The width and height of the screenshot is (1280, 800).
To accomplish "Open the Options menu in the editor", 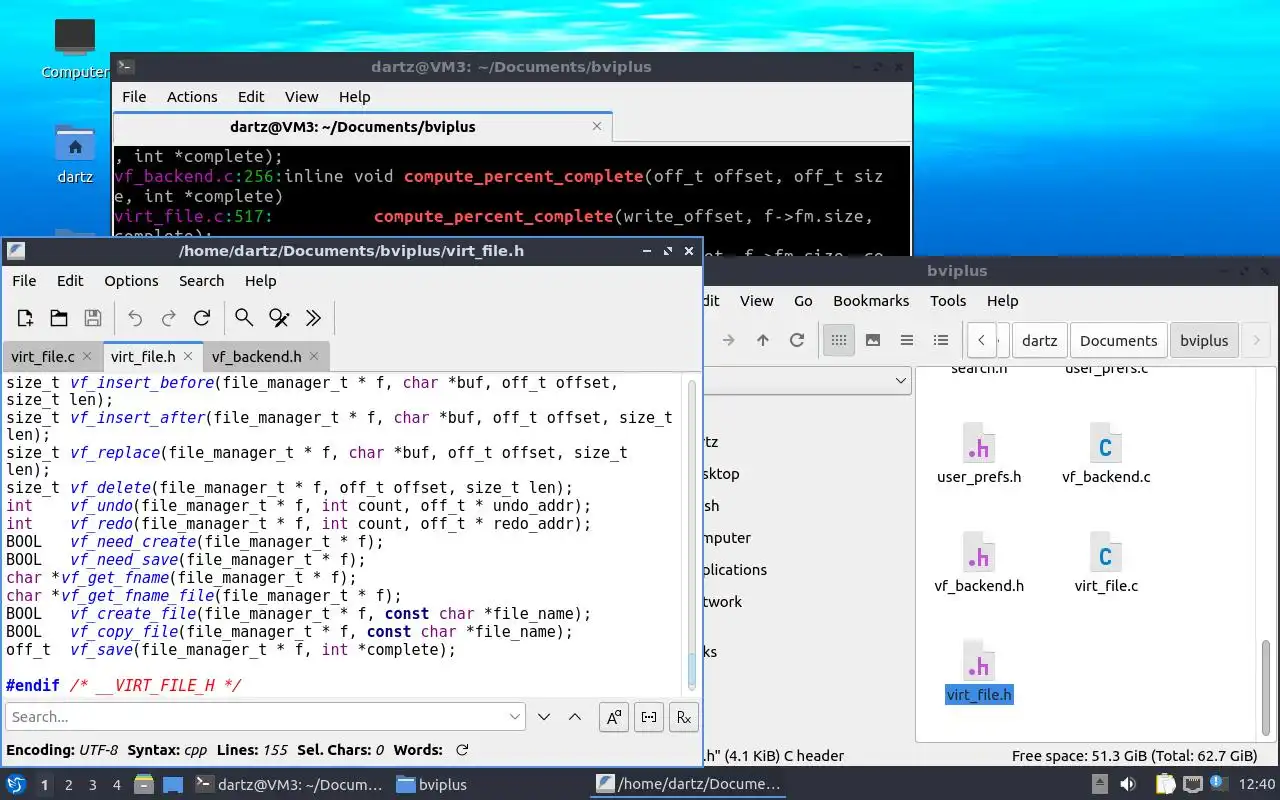I will pos(131,281).
